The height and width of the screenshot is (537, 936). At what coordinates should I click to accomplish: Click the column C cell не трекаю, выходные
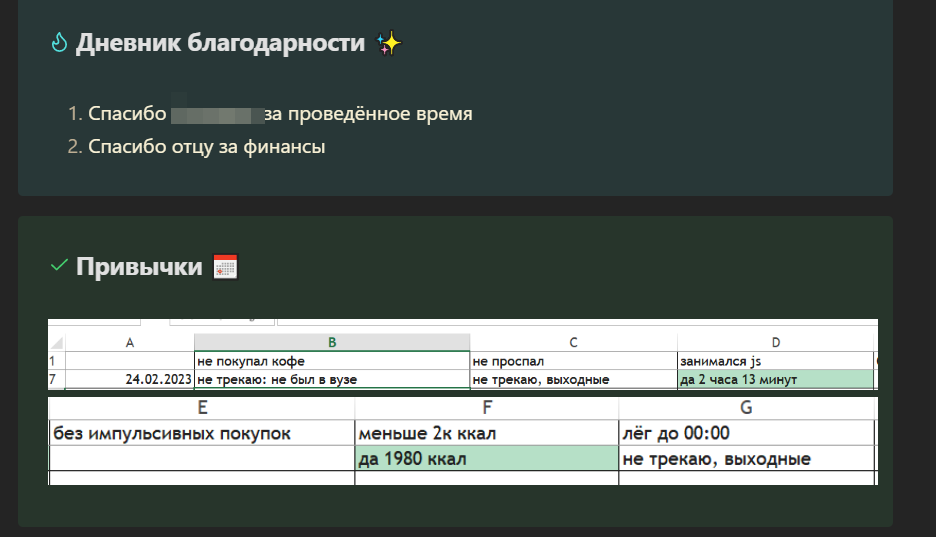574,379
